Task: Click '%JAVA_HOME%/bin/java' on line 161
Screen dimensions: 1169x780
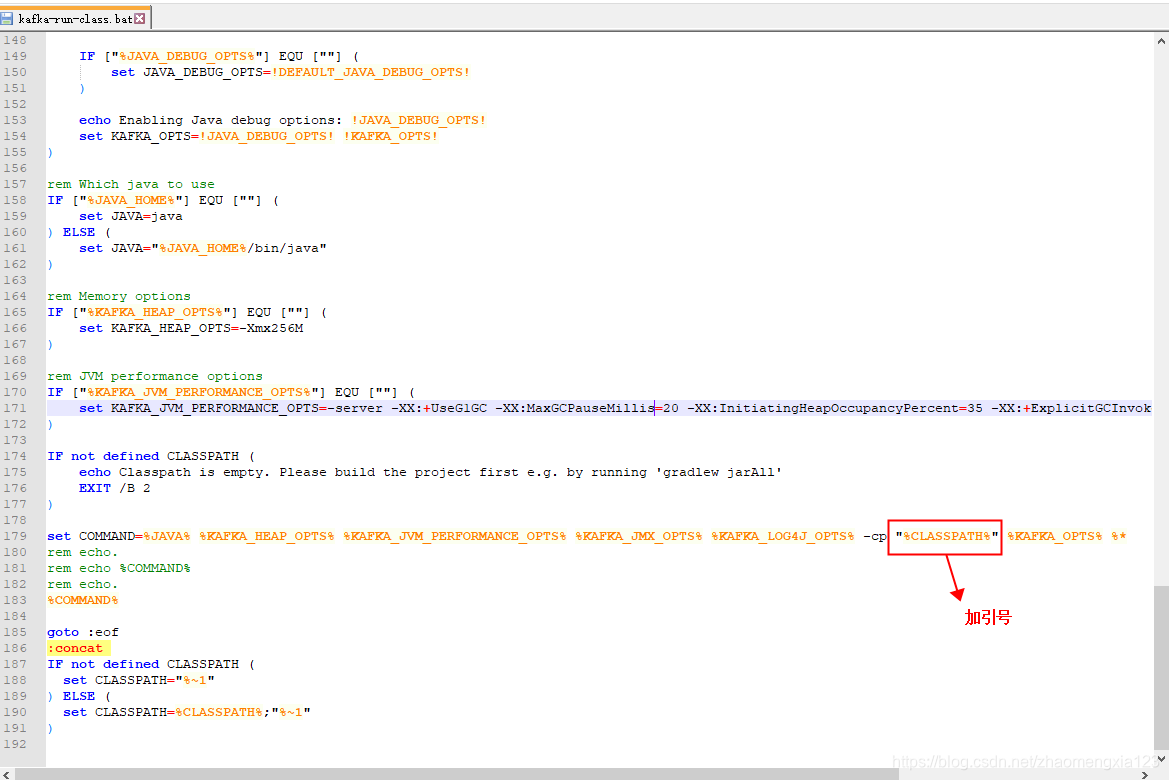Action: [239, 248]
